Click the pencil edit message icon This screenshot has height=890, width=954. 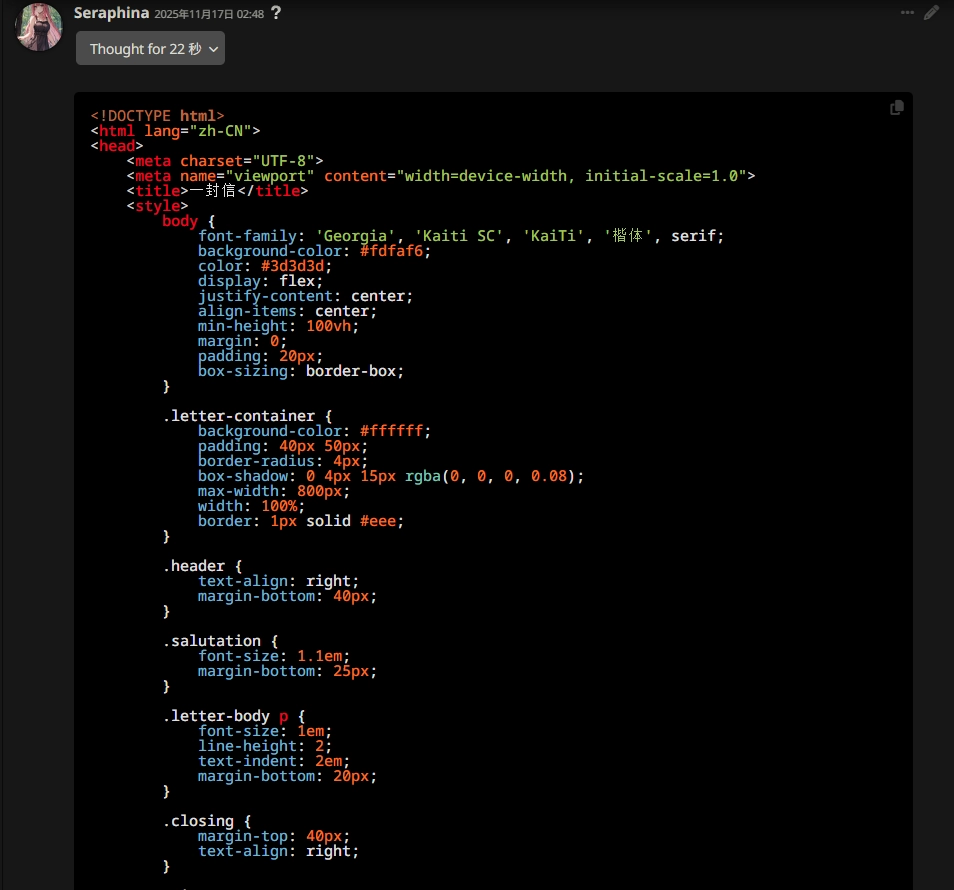931,13
